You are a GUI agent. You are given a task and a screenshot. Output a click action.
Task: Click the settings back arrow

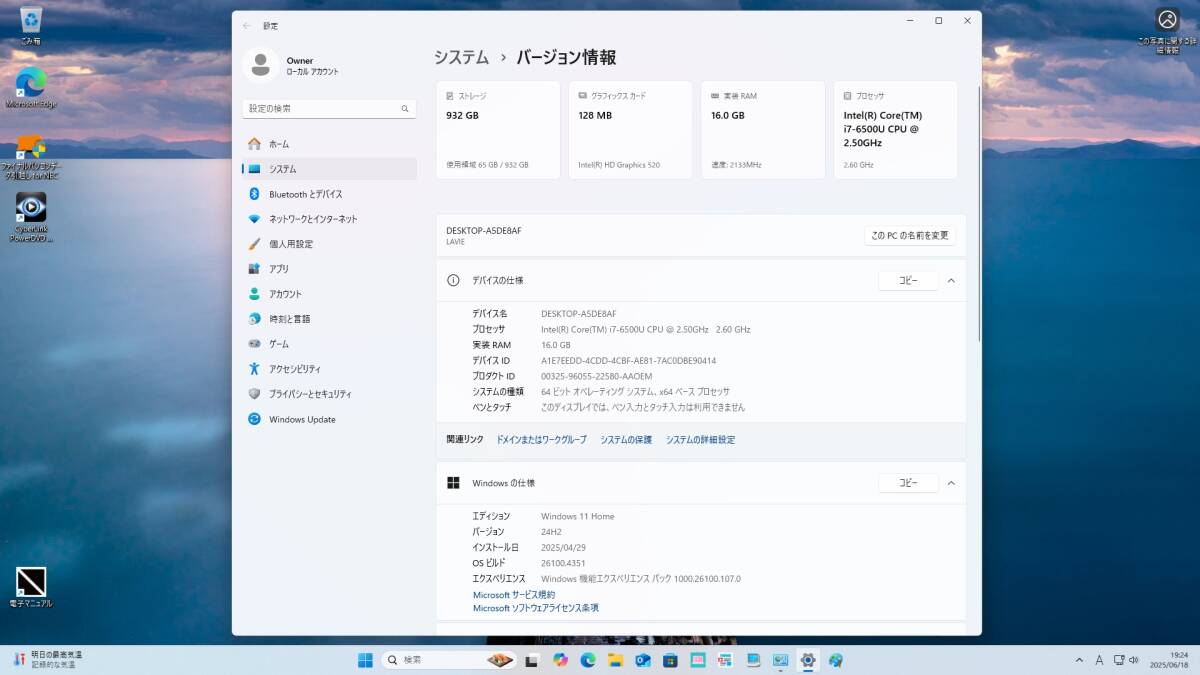pos(247,25)
